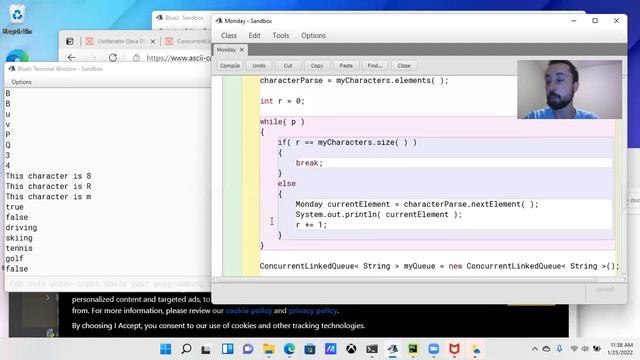The height and width of the screenshot is (360, 640).
Task: Open the Options menu of the BlueJ Terminal Window
Action: pyautogui.click(x=21, y=82)
